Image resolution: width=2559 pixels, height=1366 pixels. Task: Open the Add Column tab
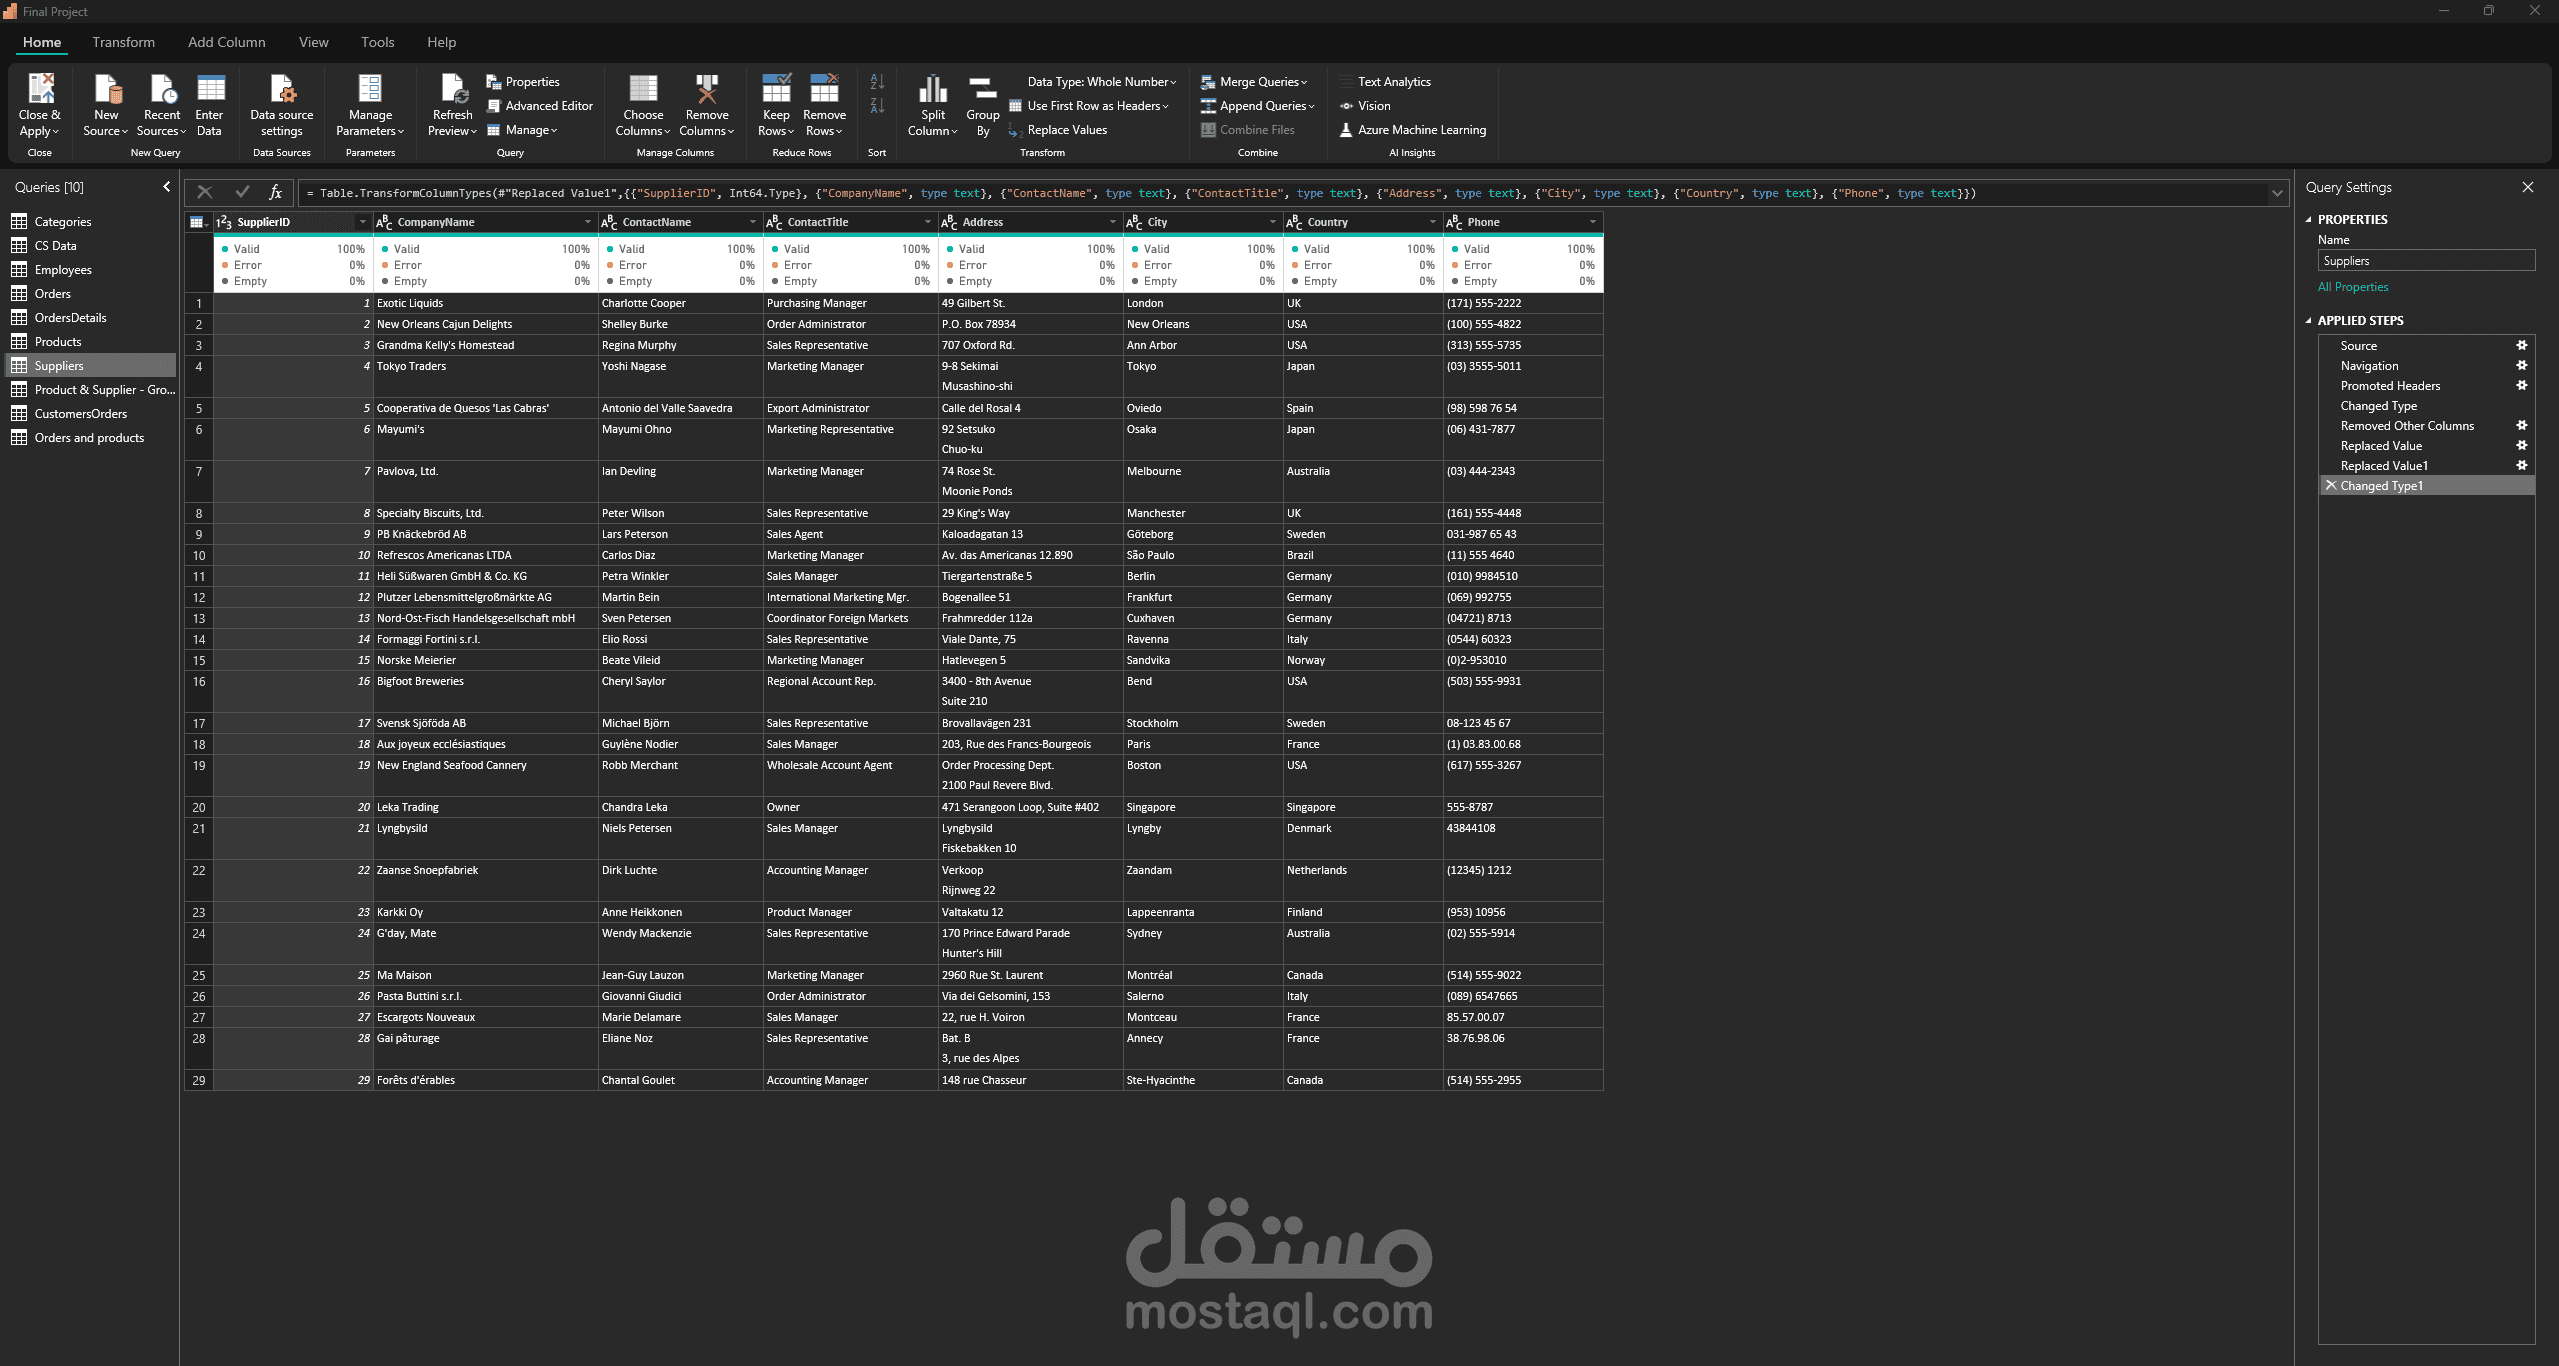point(226,42)
